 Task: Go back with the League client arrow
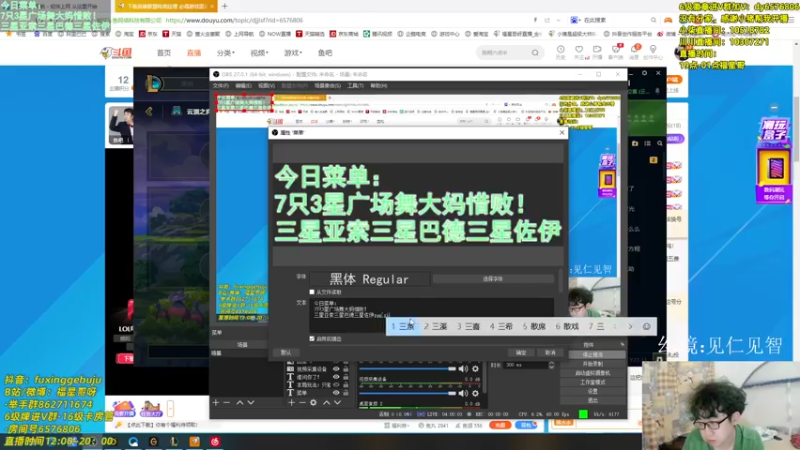pos(149,111)
